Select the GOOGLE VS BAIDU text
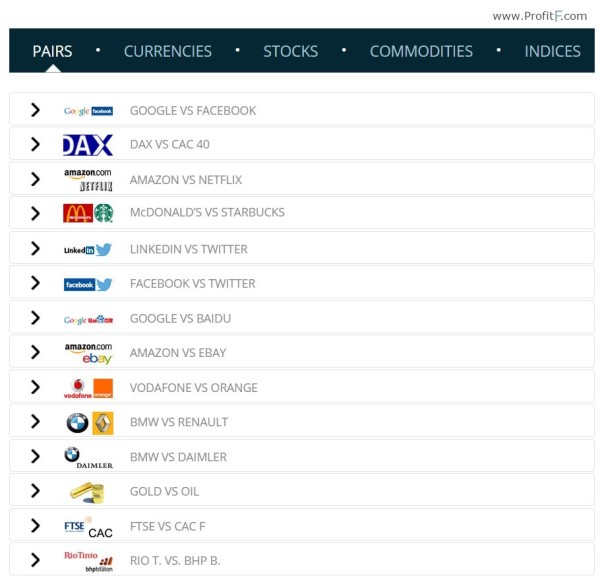This screenshot has width=600, height=582. click(180, 318)
